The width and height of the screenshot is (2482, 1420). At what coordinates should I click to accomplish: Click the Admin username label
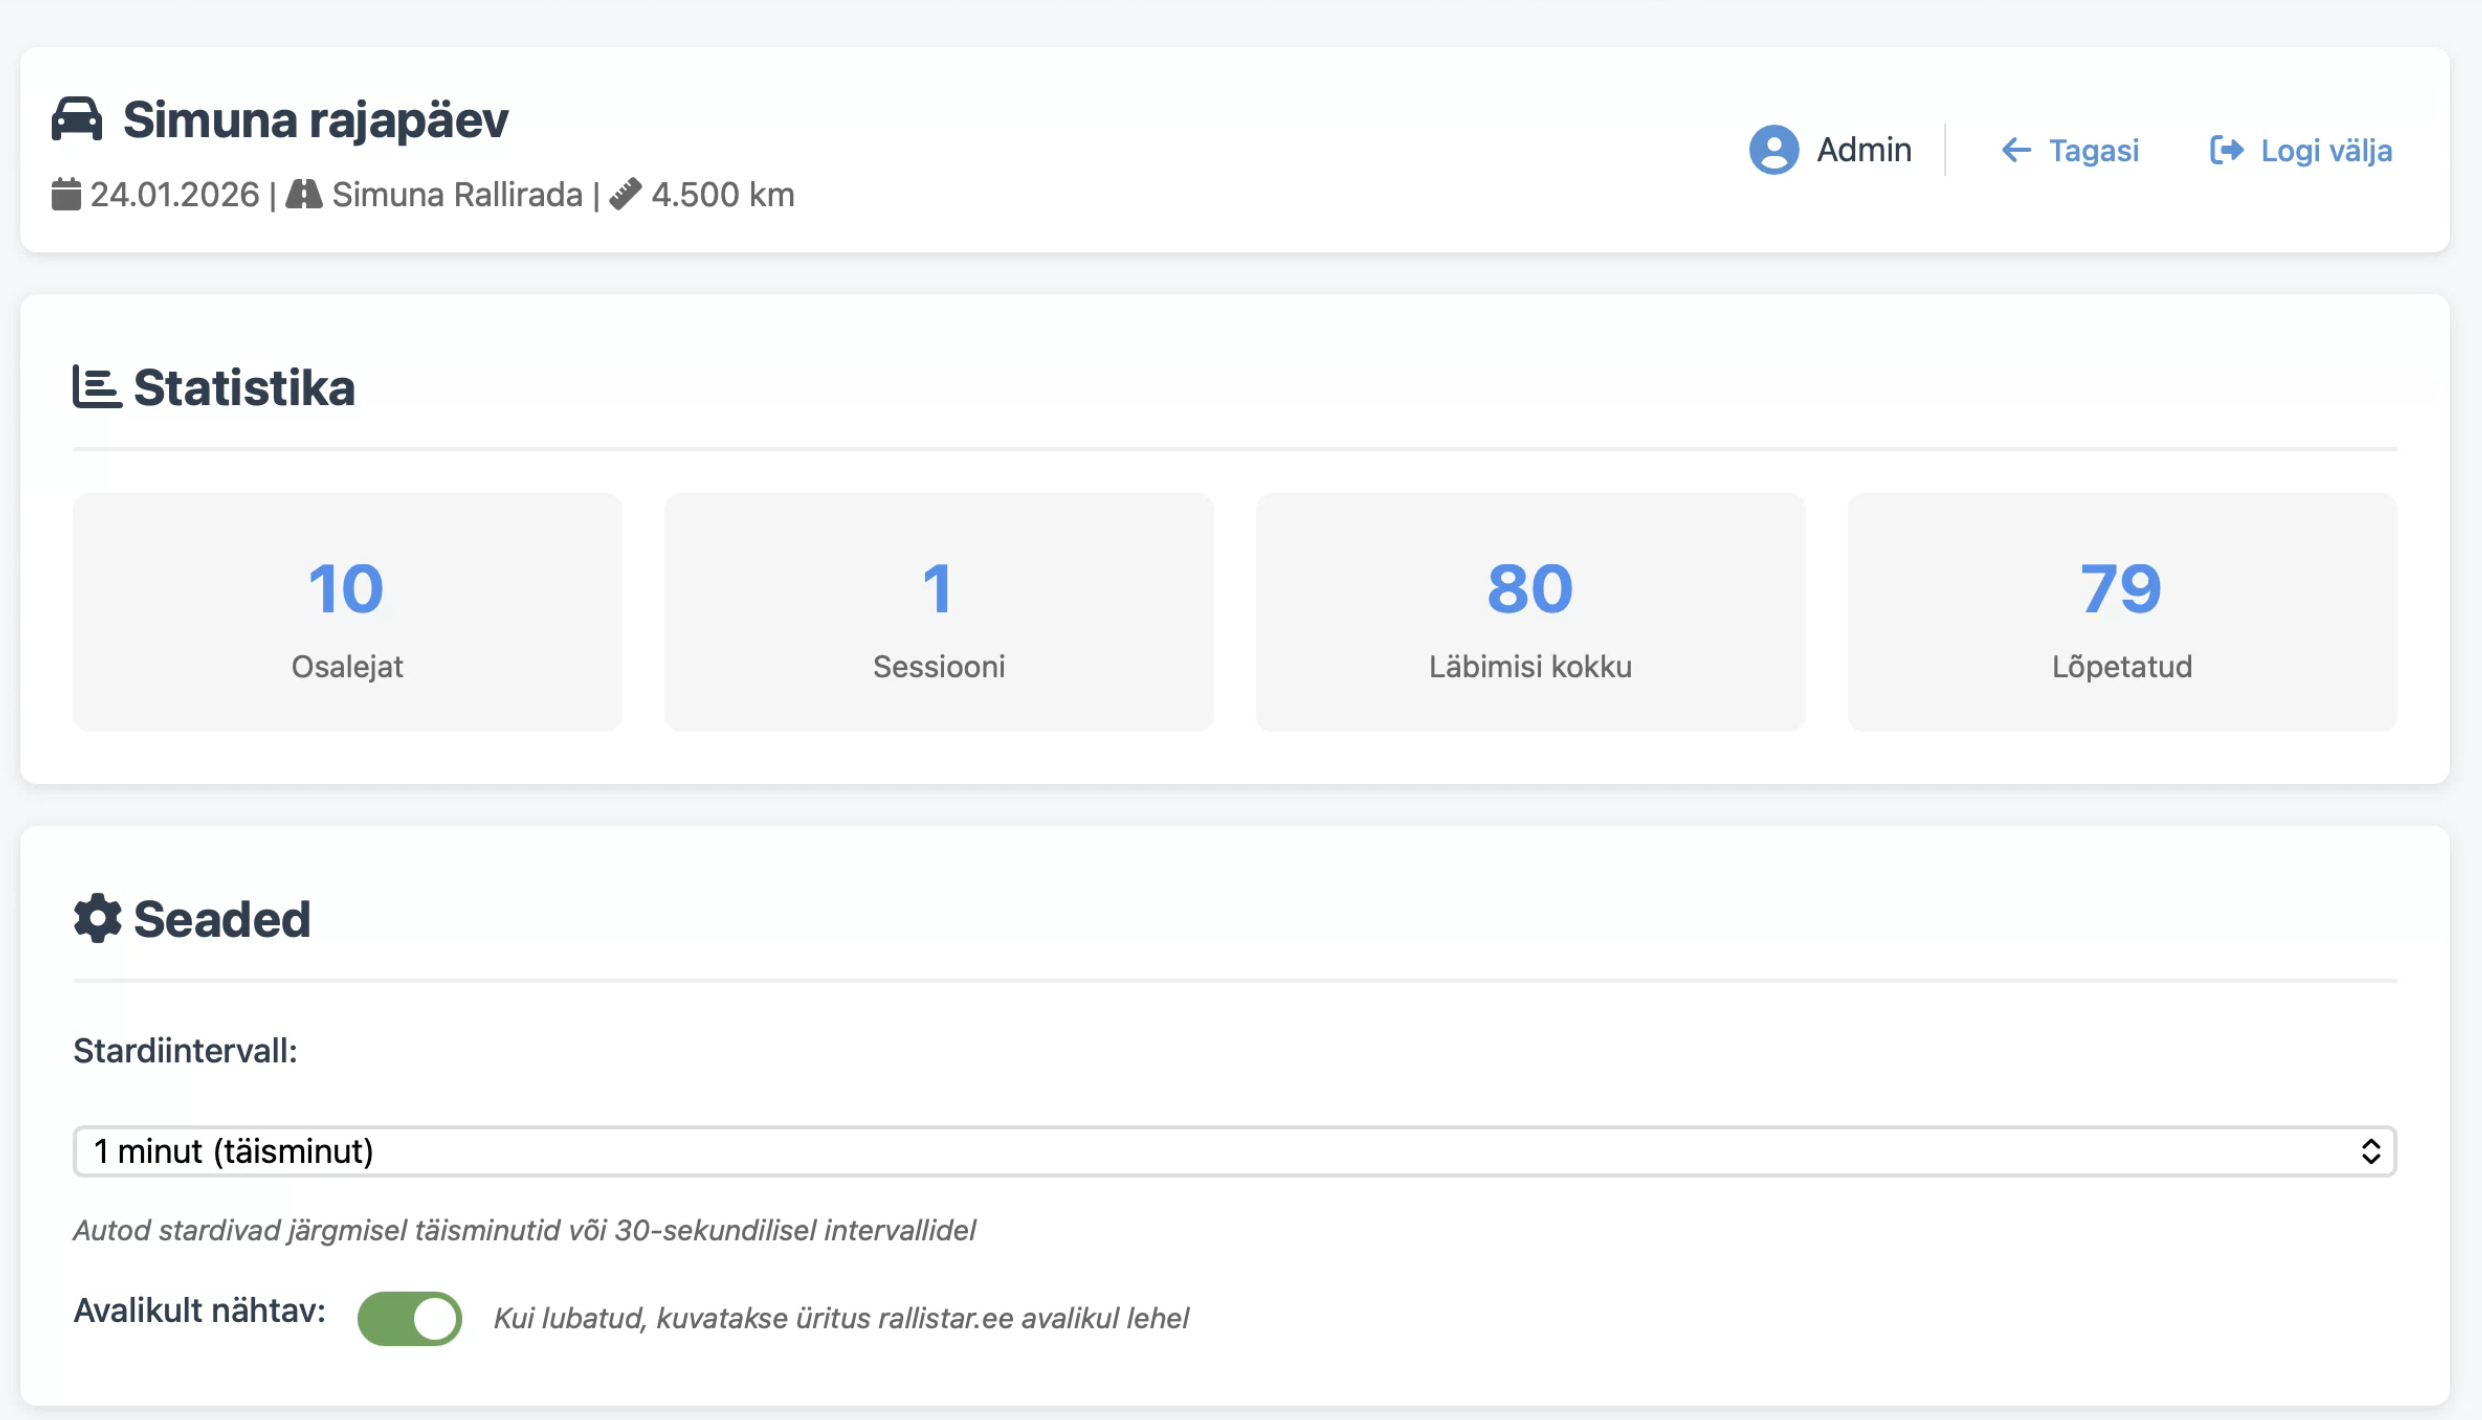click(x=1863, y=150)
